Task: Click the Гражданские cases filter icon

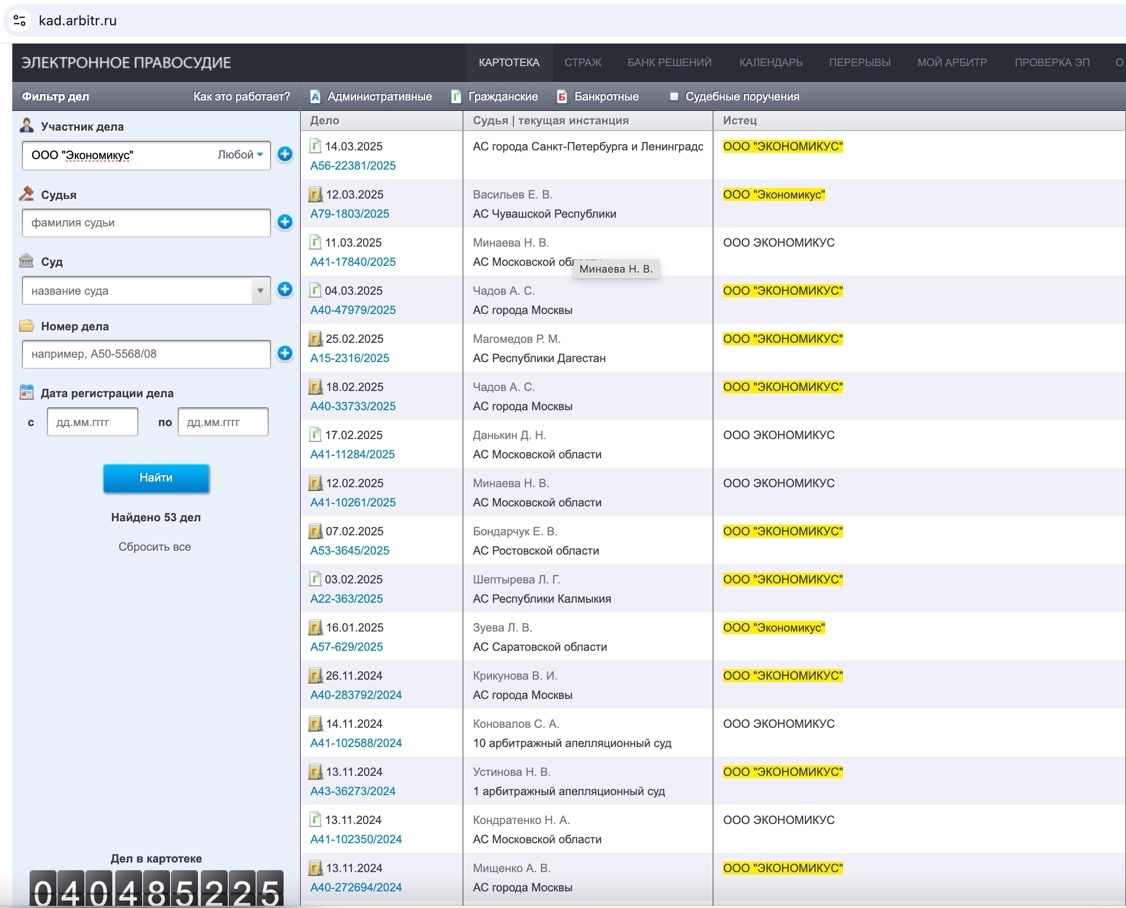Action: coord(456,97)
